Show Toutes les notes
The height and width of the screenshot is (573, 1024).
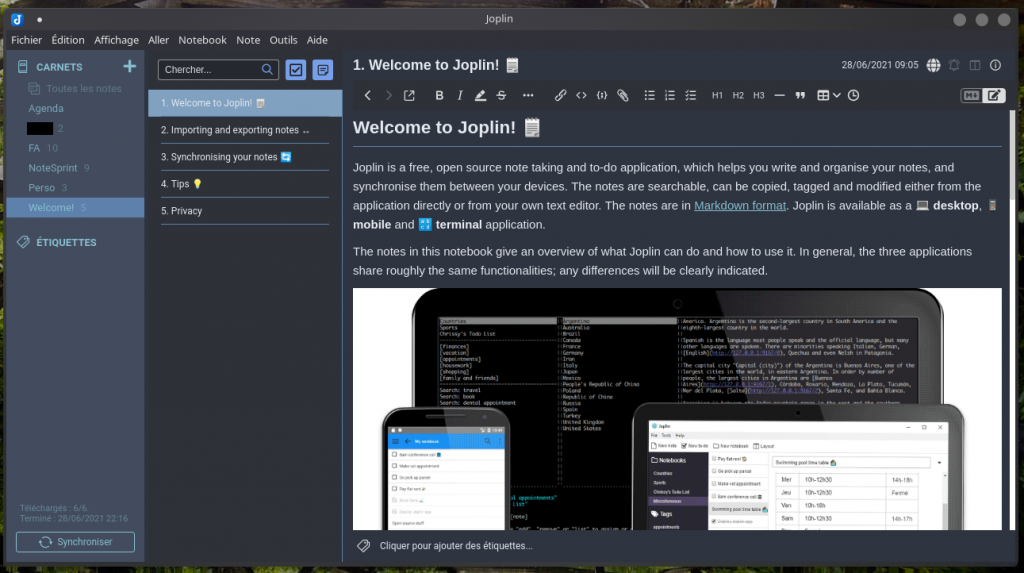[84, 88]
